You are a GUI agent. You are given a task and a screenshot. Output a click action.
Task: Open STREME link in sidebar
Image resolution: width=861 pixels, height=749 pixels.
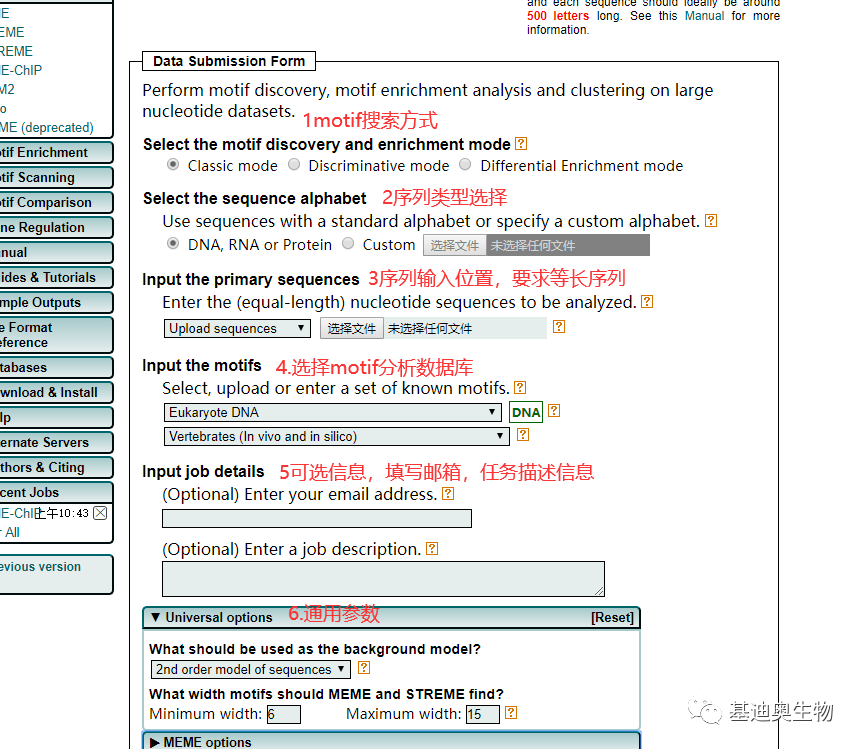point(16,51)
